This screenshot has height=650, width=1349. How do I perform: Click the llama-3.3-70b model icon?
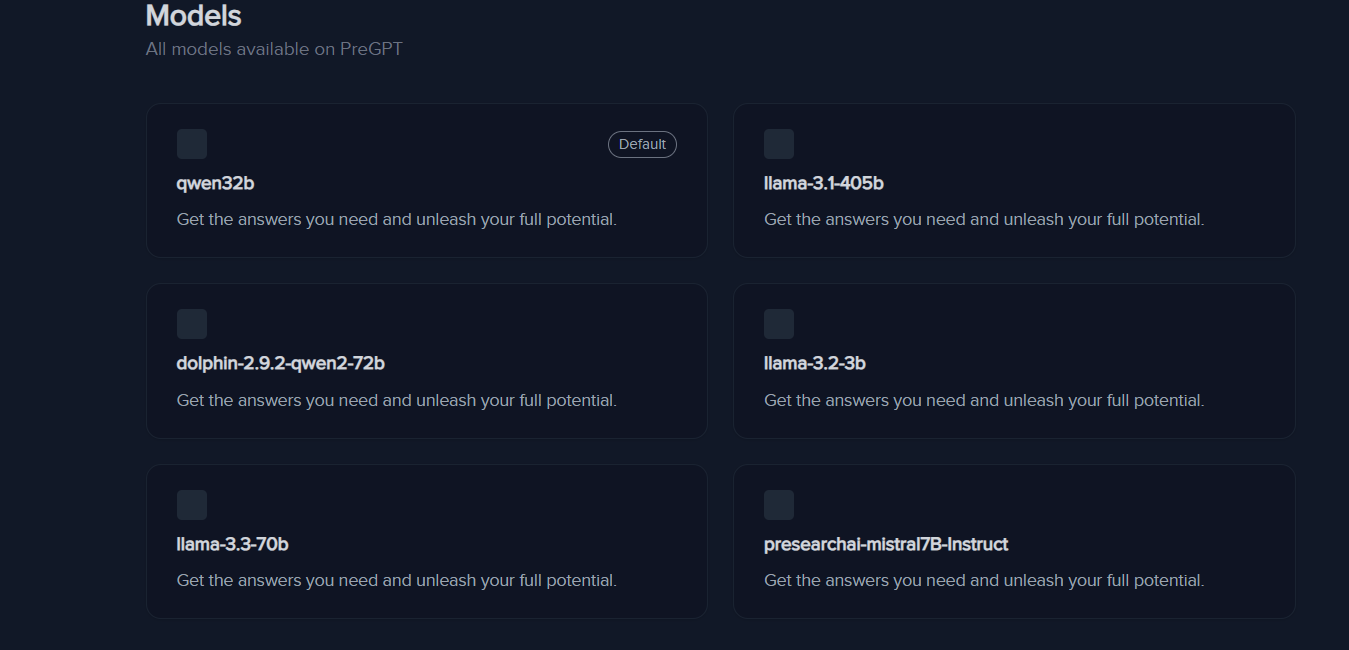[192, 505]
